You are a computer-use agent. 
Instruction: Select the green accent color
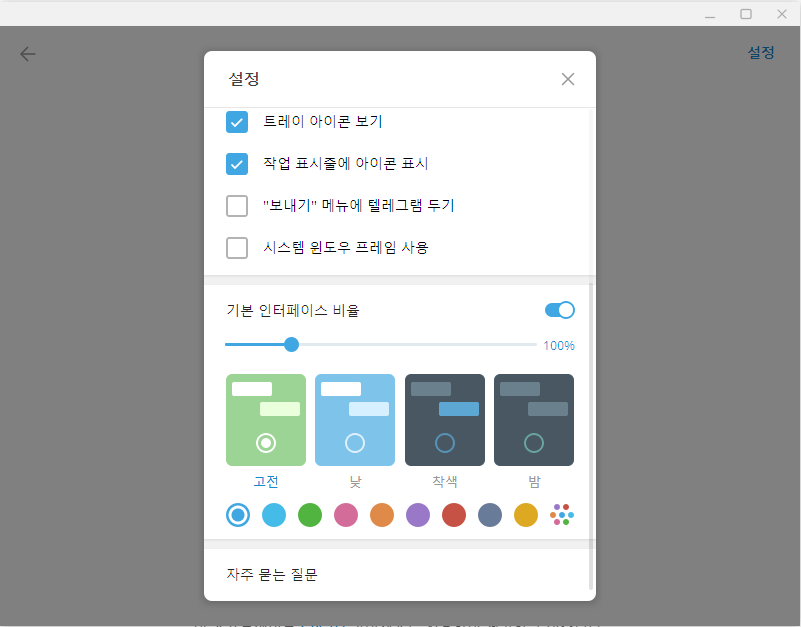pos(310,515)
